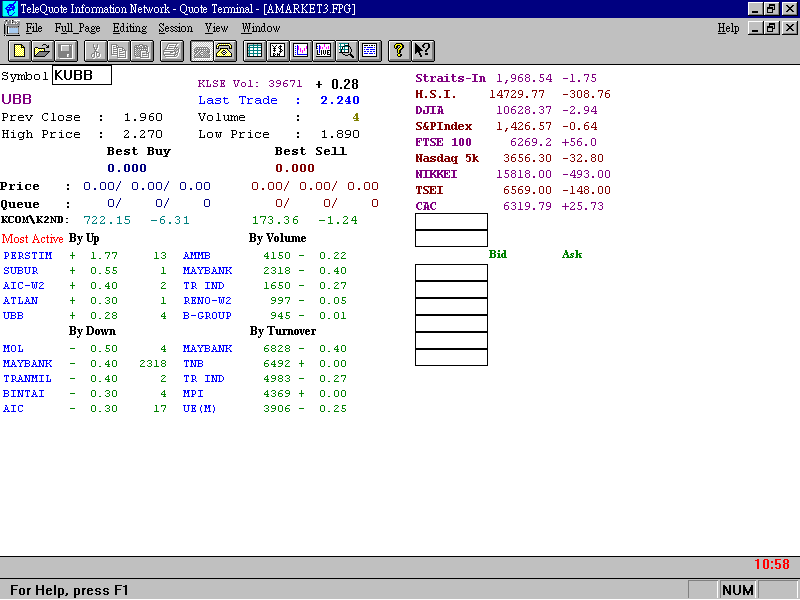The height and width of the screenshot is (600, 800).
Task: Click the DJIA index label
Action: point(430,110)
